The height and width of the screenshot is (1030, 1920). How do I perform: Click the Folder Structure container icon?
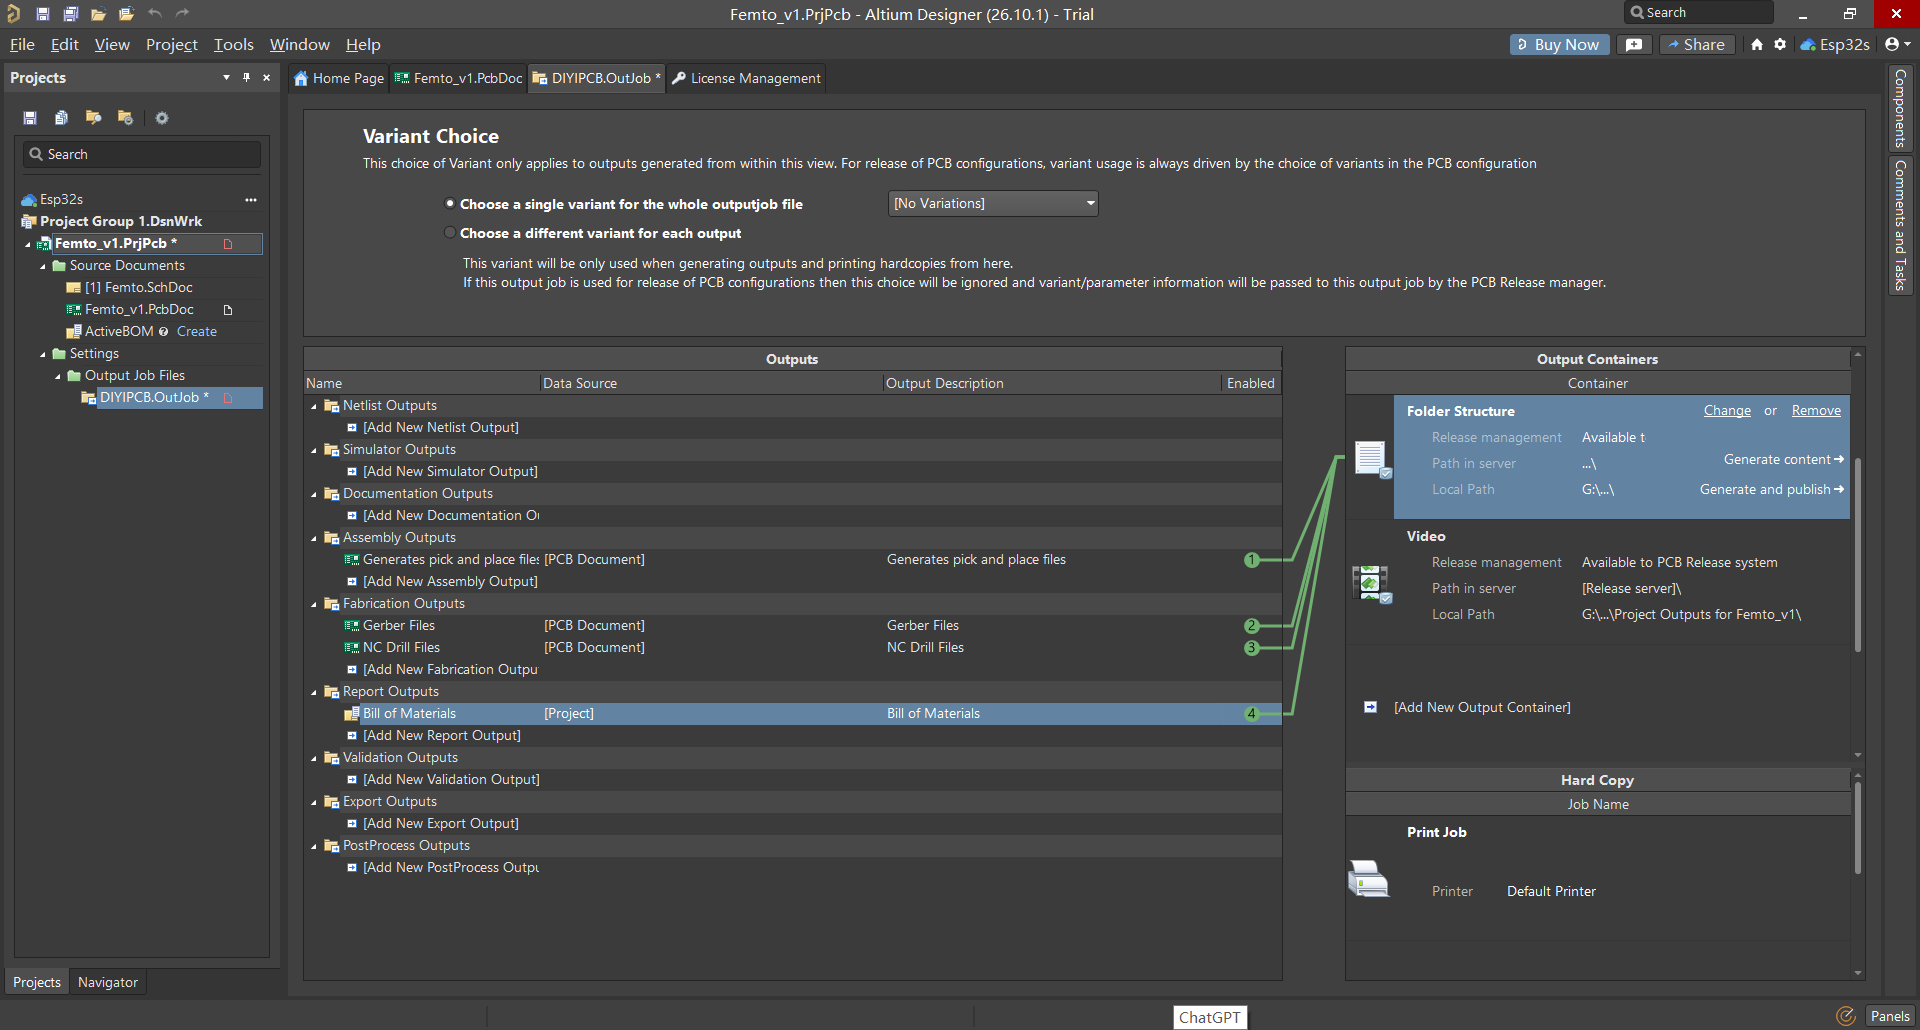pos(1371,459)
